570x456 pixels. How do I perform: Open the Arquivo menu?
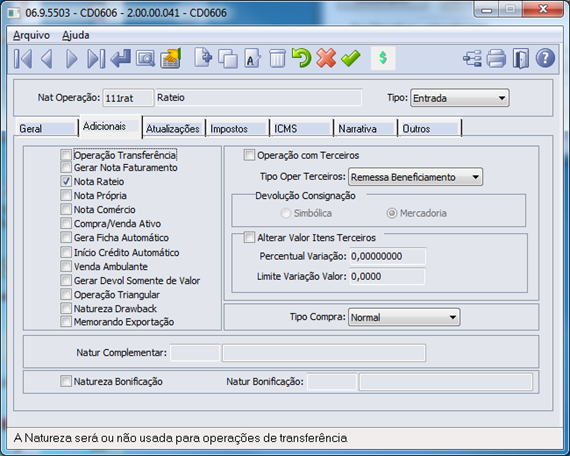pos(31,35)
